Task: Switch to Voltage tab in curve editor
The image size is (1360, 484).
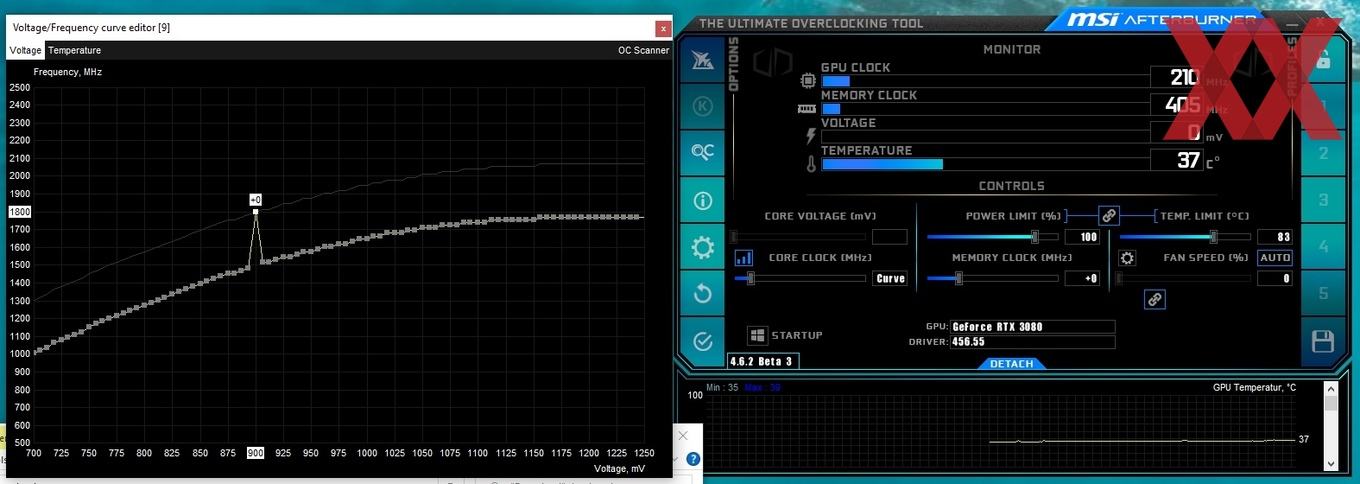Action: click(x=26, y=50)
